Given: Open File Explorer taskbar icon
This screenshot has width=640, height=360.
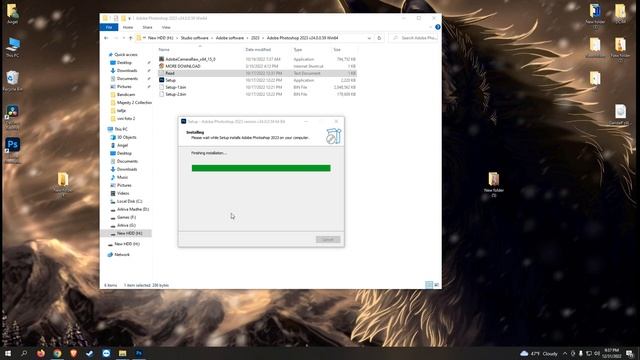Looking at the screenshot, I should [x=122, y=353].
